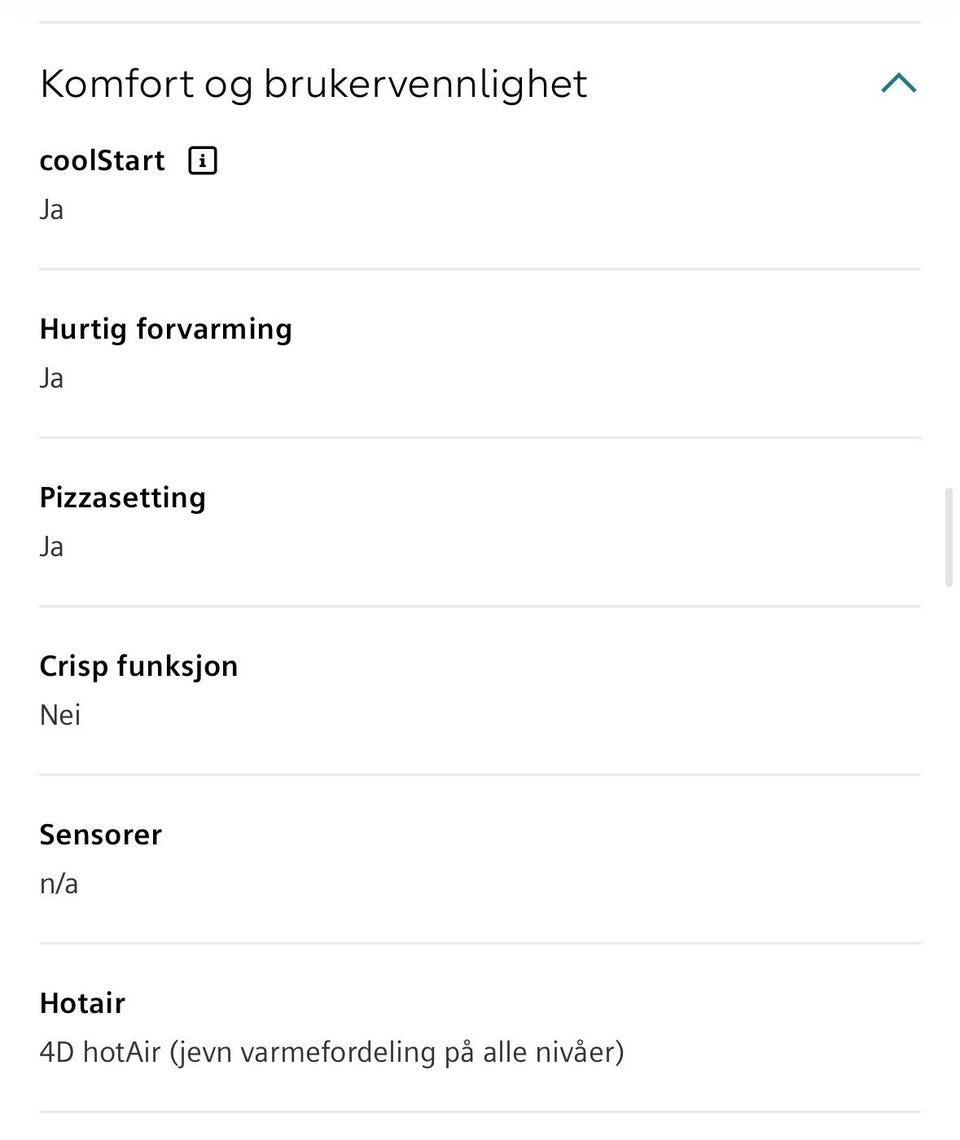This screenshot has width=960, height=1140.
Task: Select the coolStart label text
Action: click(102, 161)
